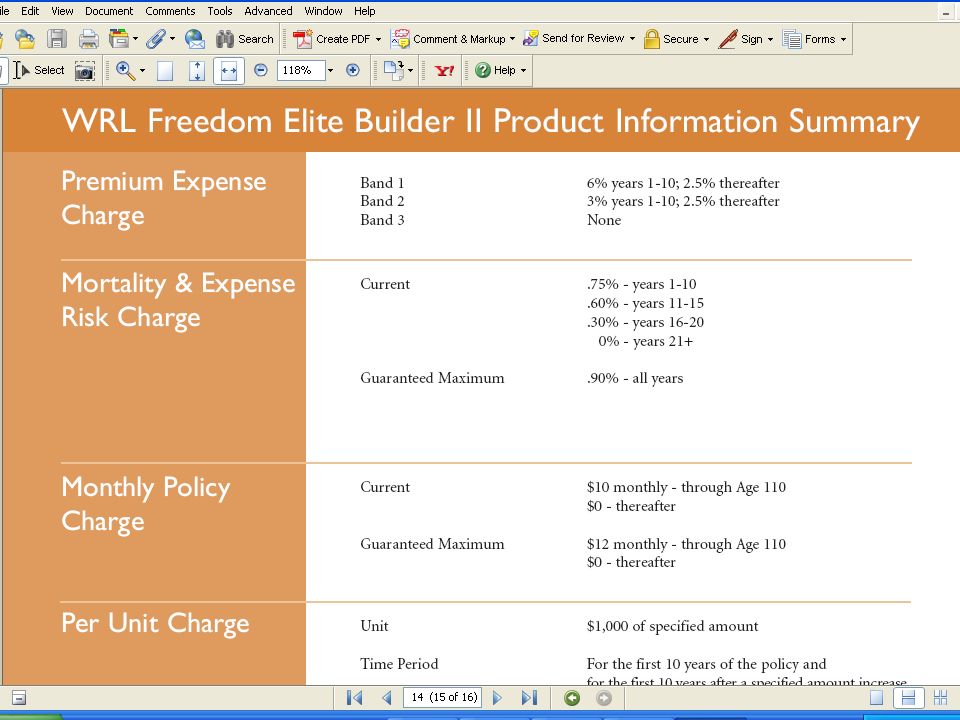Image resolution: width=960 pixels, height=720 pixels.
Task: Go to the previous page
Action: click(387, 697)
